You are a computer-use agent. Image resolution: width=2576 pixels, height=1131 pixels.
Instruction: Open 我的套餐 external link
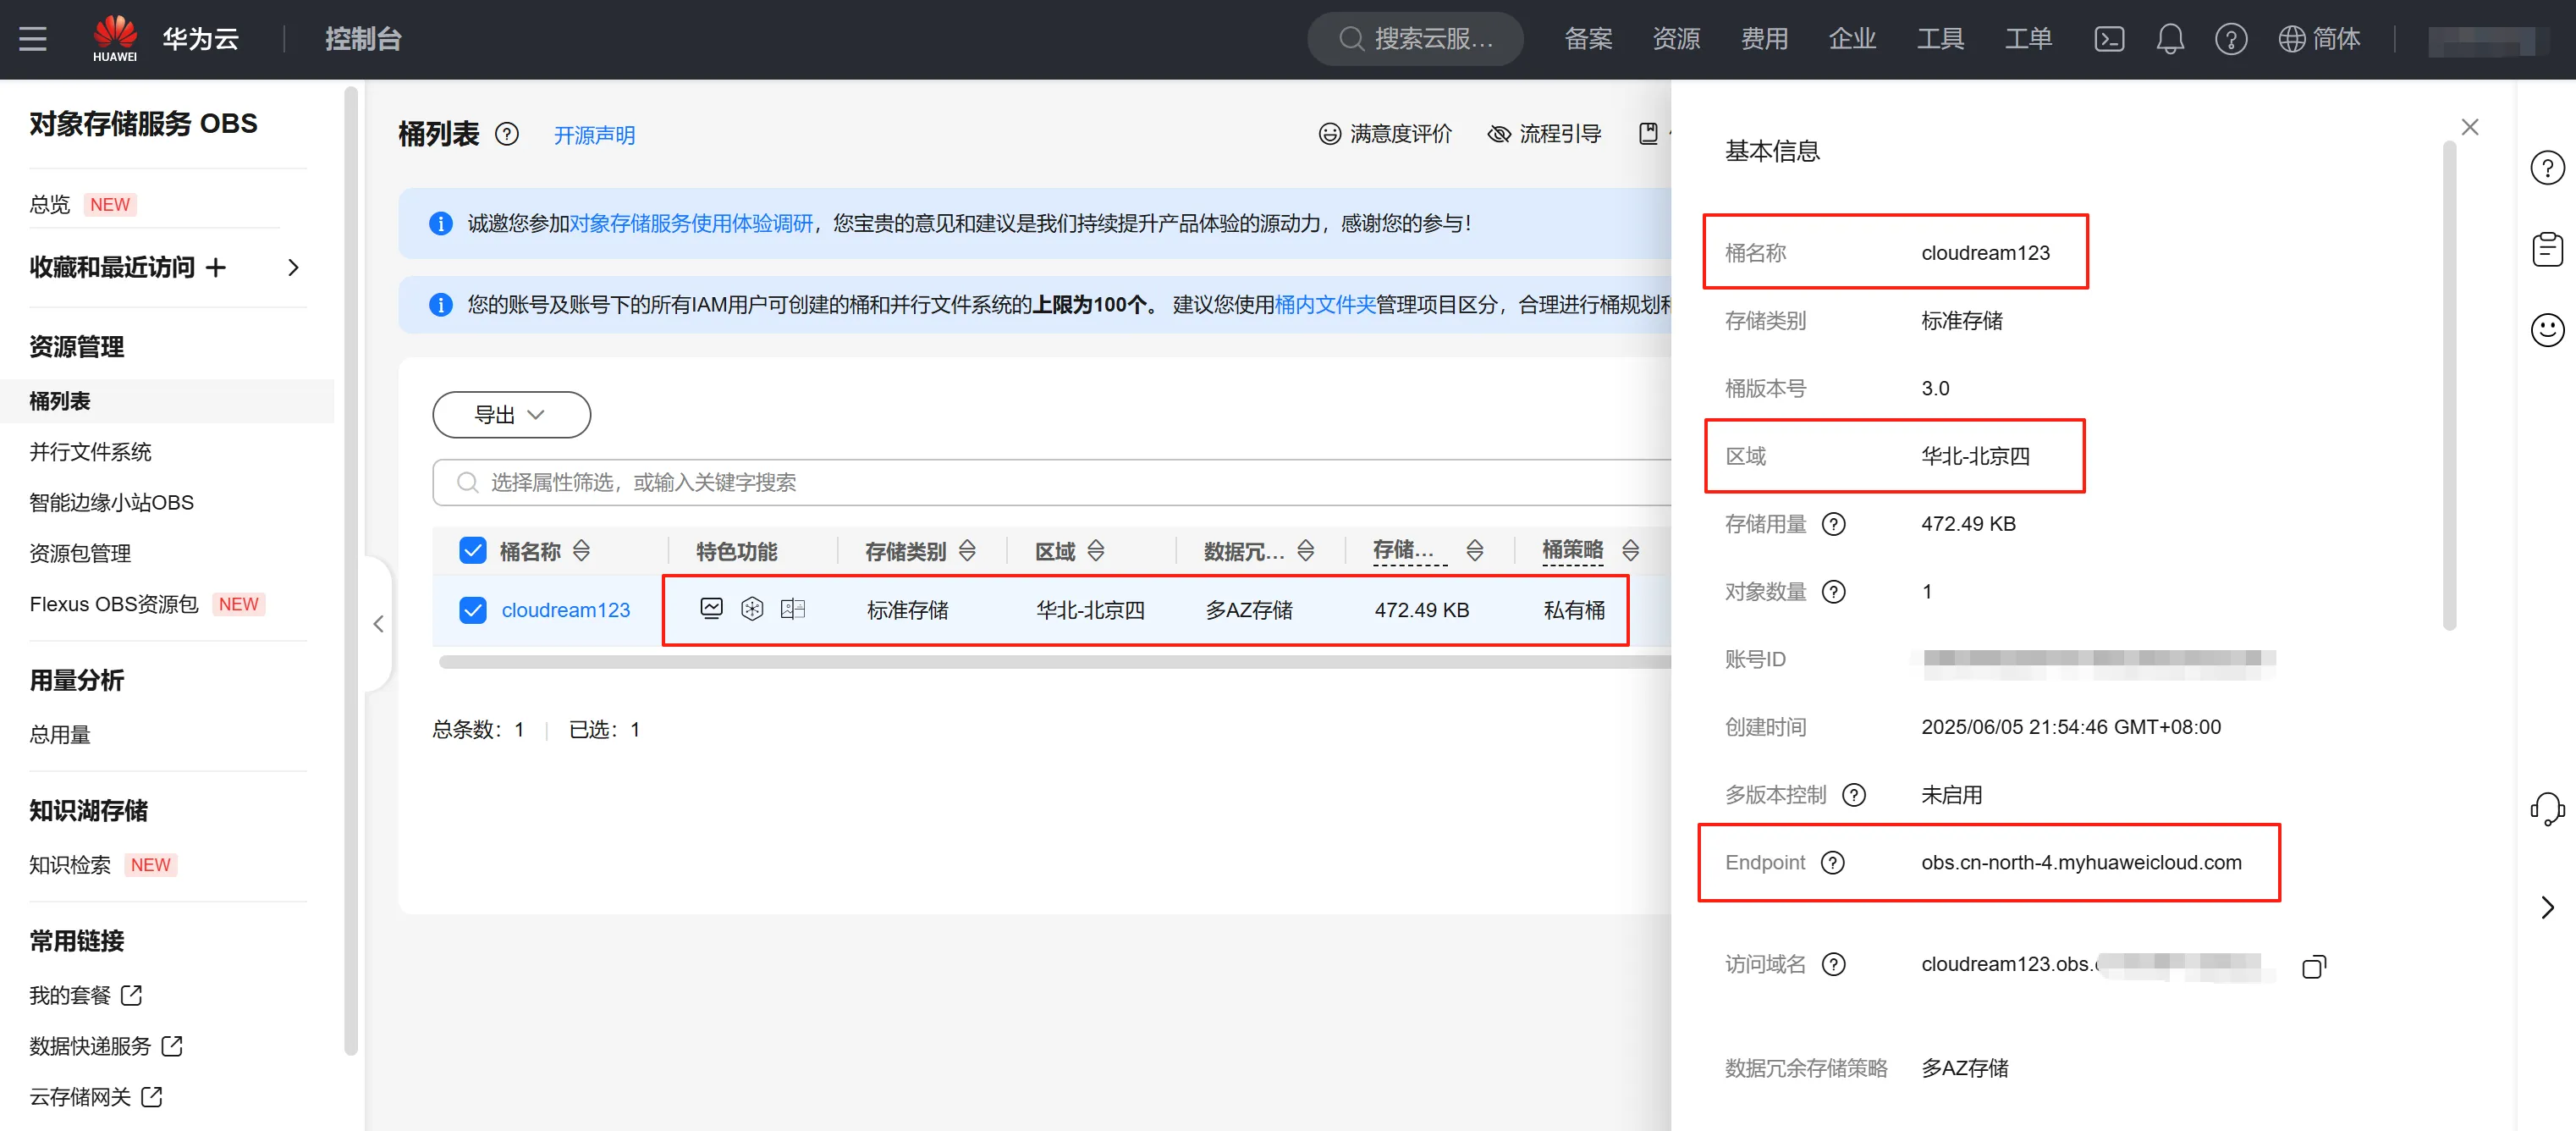pyautogui.click(x=86, y=995)
